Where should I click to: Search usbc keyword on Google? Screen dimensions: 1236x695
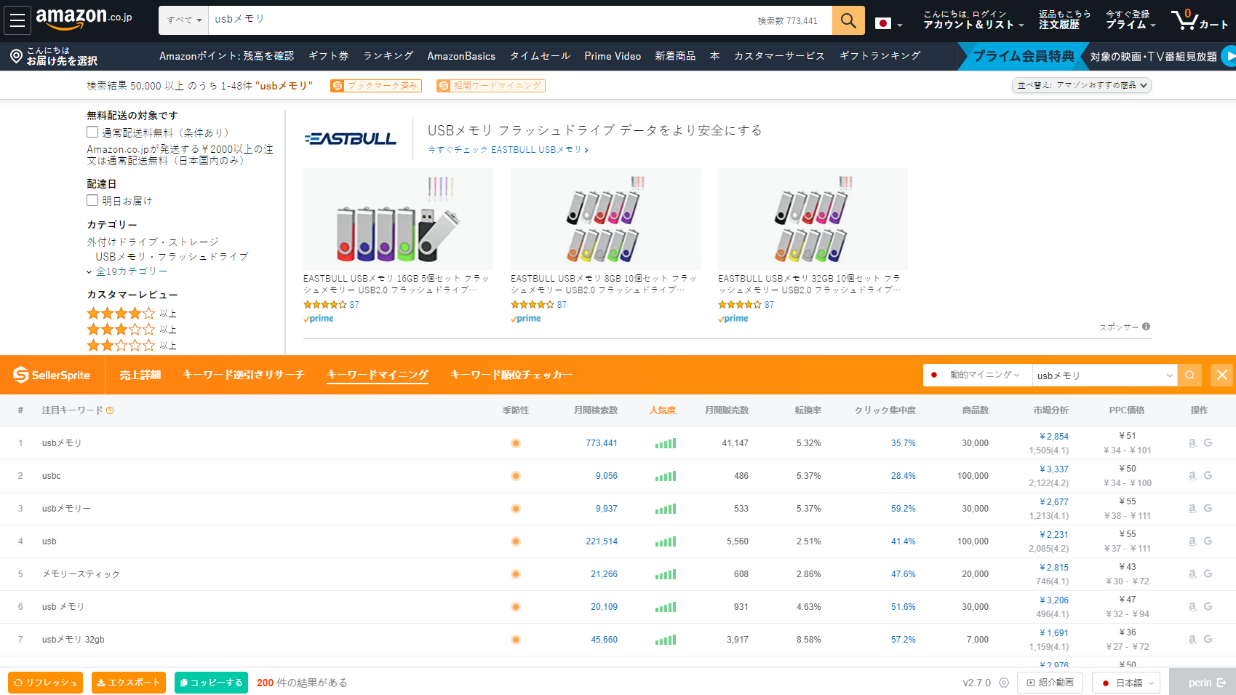click(x=1208, y=476)
